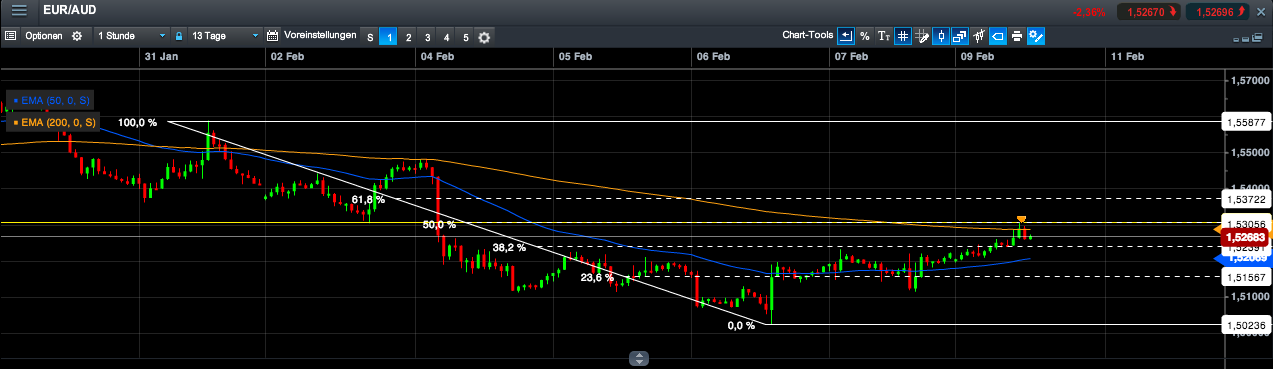Select the grid pencil drawing tool
The height and width of the screenshot is (369, 1273).
922,36
